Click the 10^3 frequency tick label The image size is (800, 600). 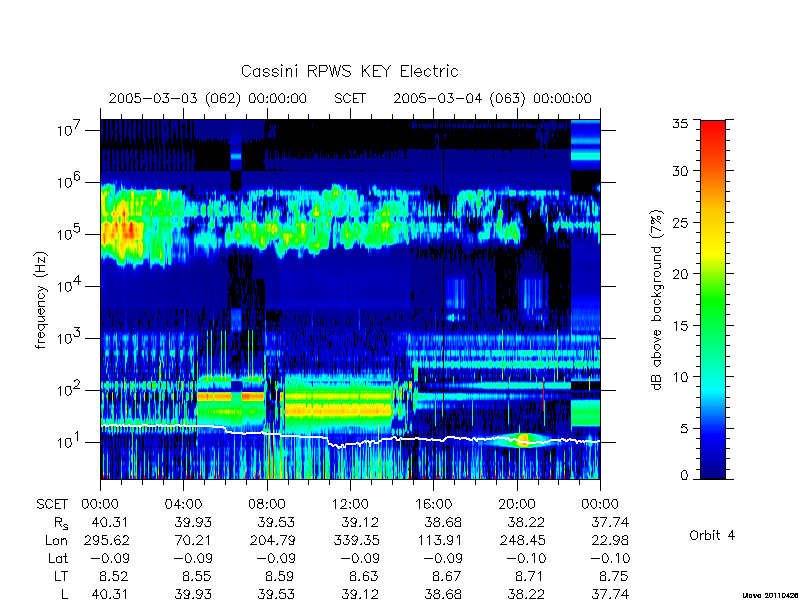coord(70,338)
